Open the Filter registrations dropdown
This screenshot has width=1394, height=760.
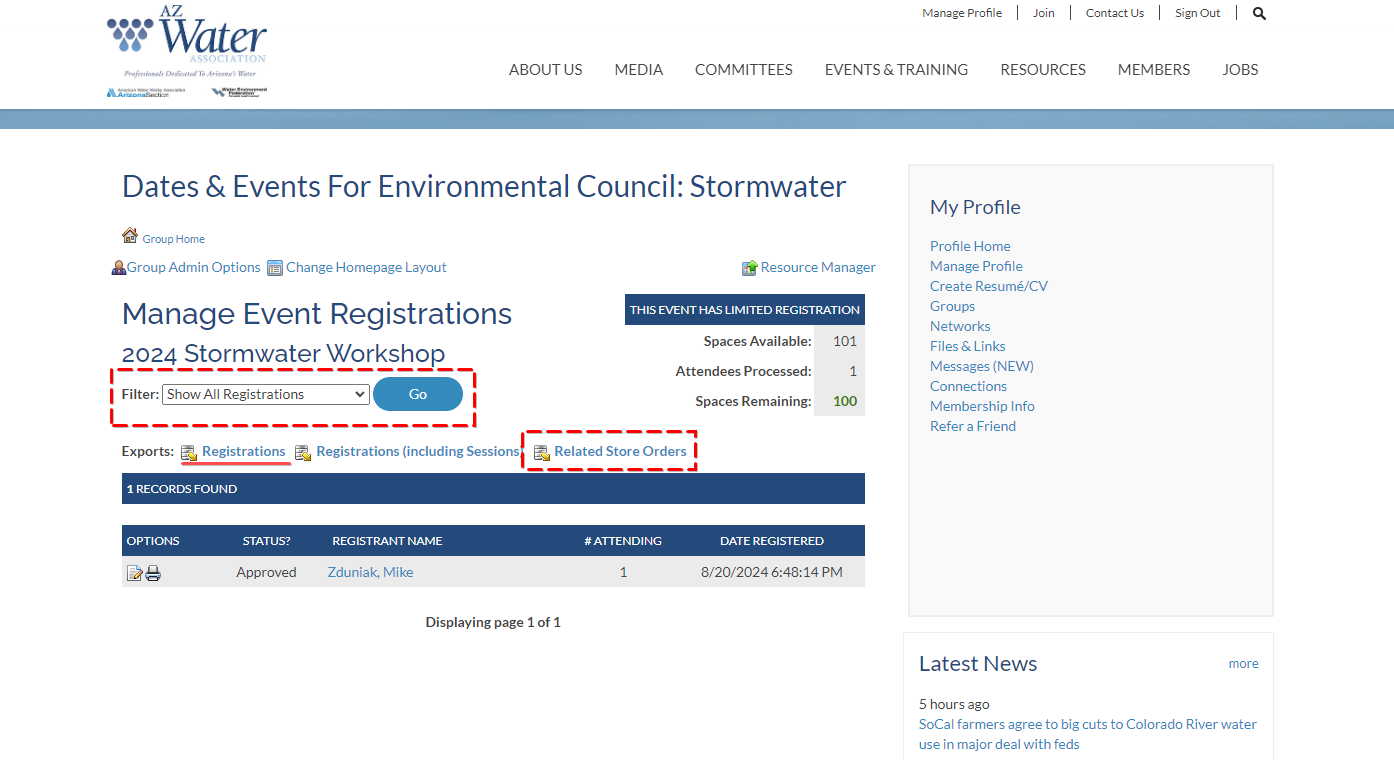[266, 394]
